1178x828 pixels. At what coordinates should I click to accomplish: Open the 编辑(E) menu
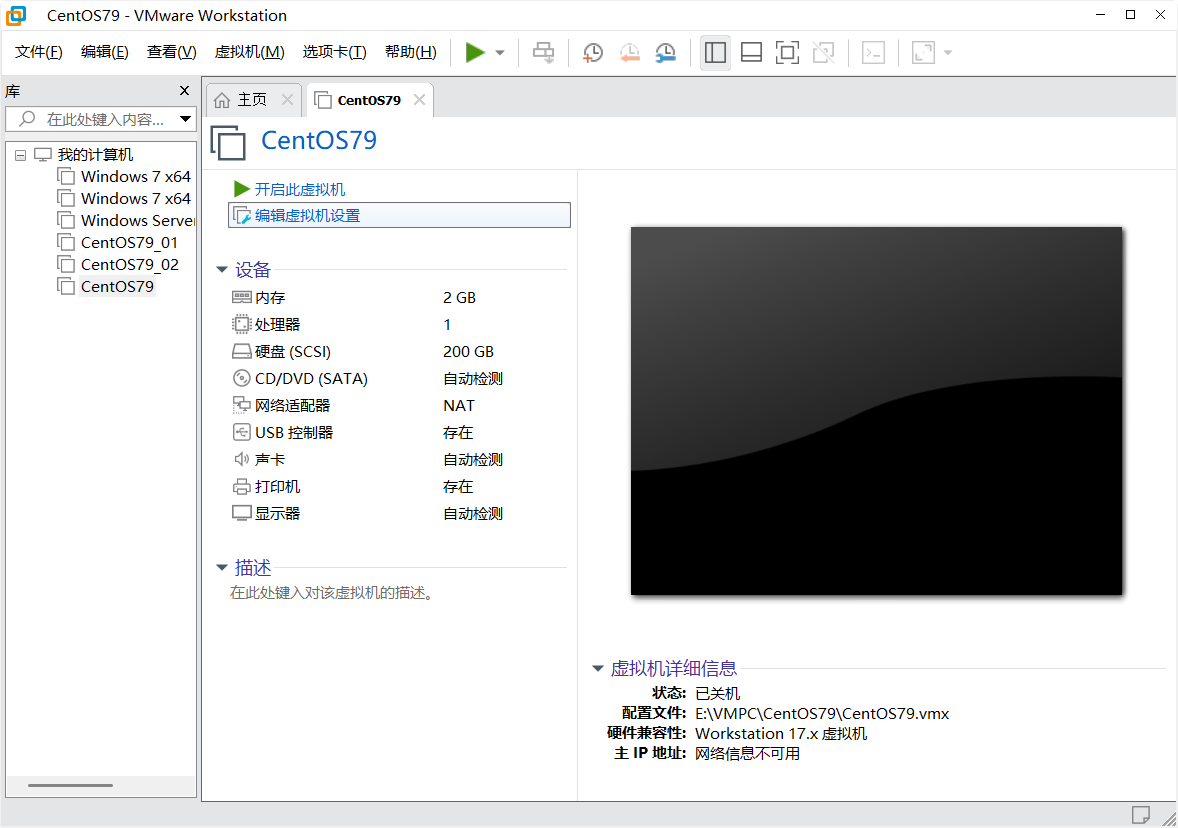[104, 52]
